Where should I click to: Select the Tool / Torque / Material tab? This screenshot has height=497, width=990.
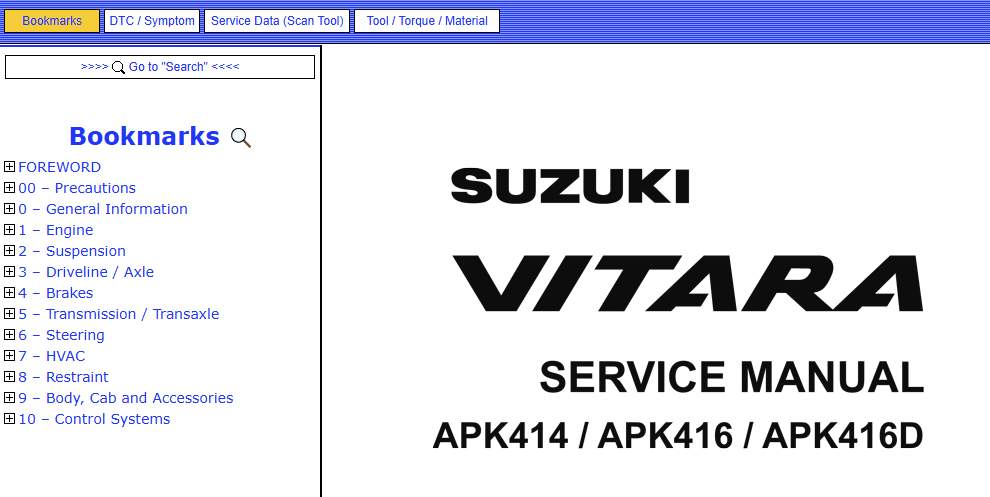pos(427,21)
